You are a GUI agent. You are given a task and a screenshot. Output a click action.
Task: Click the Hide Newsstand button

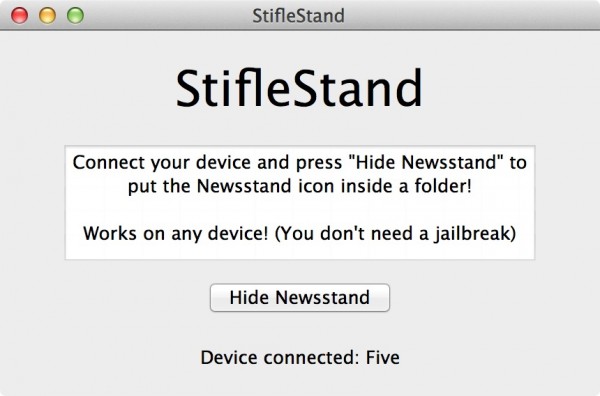coord(300,297)
